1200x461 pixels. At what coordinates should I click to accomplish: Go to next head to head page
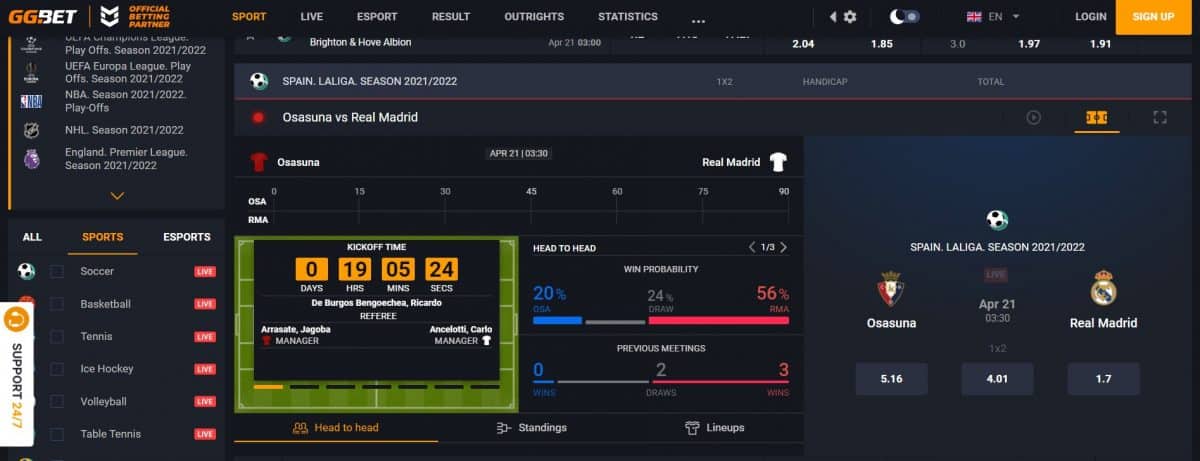(783, 247)
